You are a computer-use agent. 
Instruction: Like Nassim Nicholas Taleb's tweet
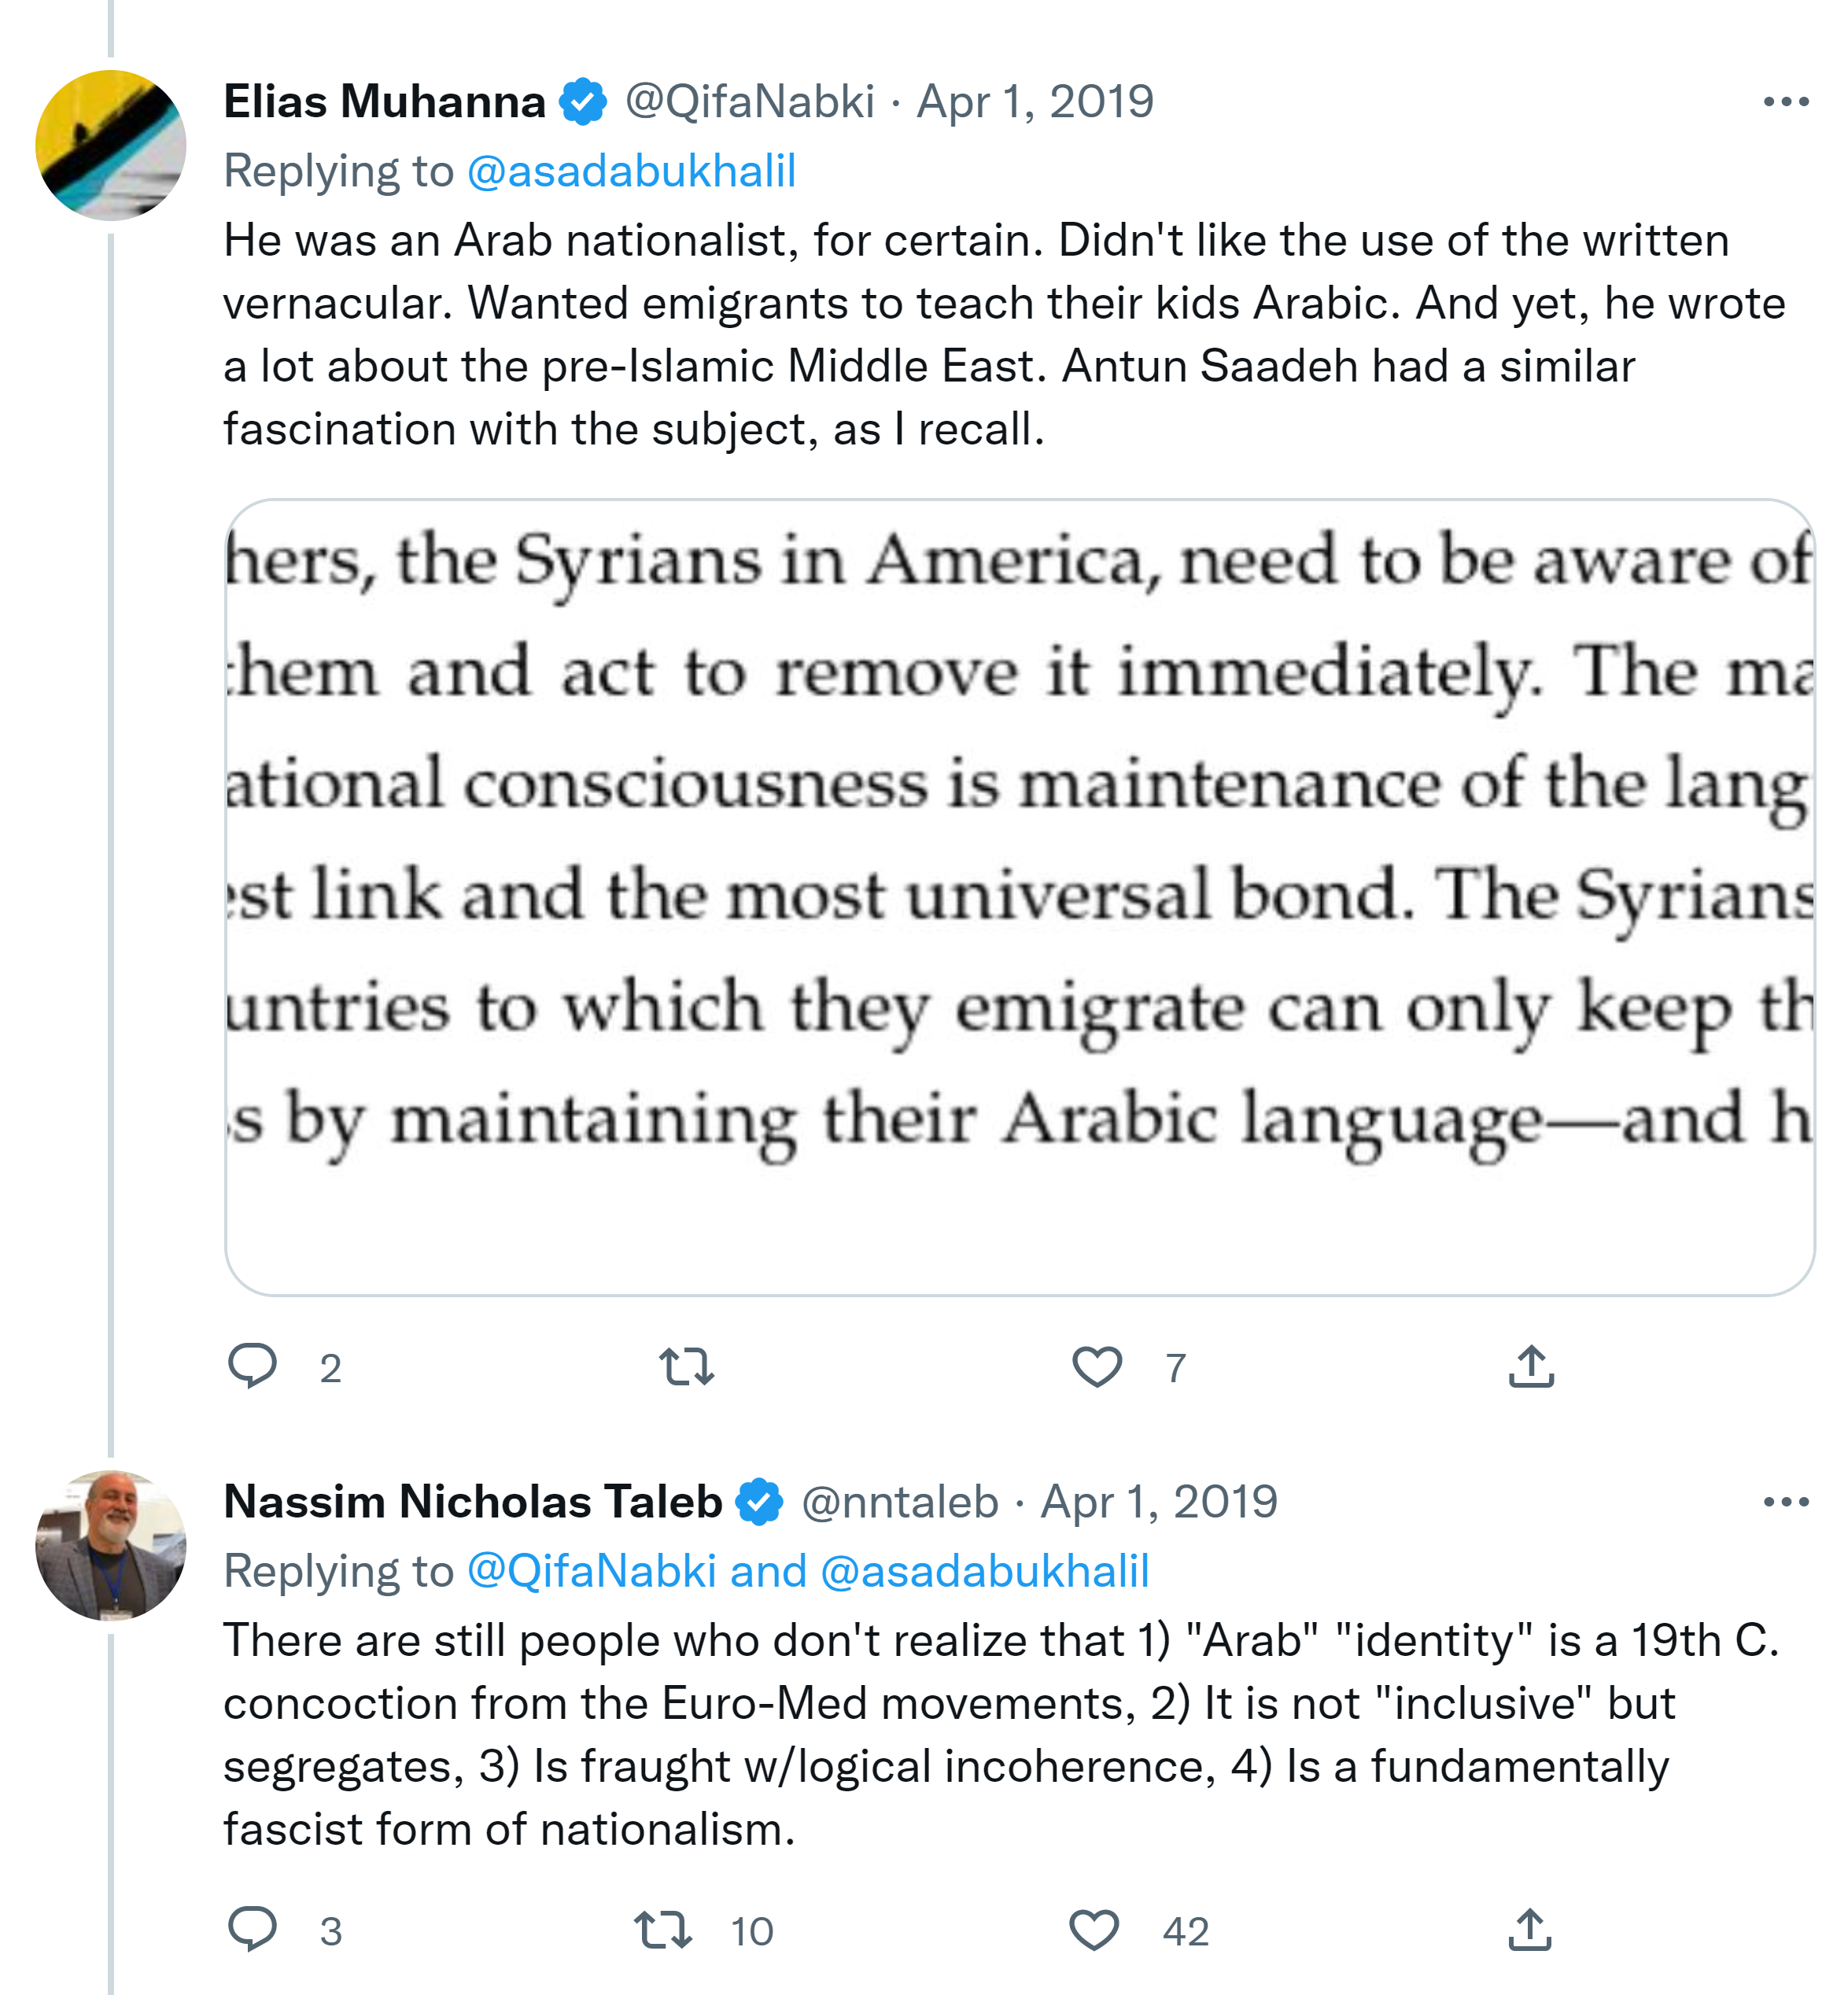click(1095, 1930)
